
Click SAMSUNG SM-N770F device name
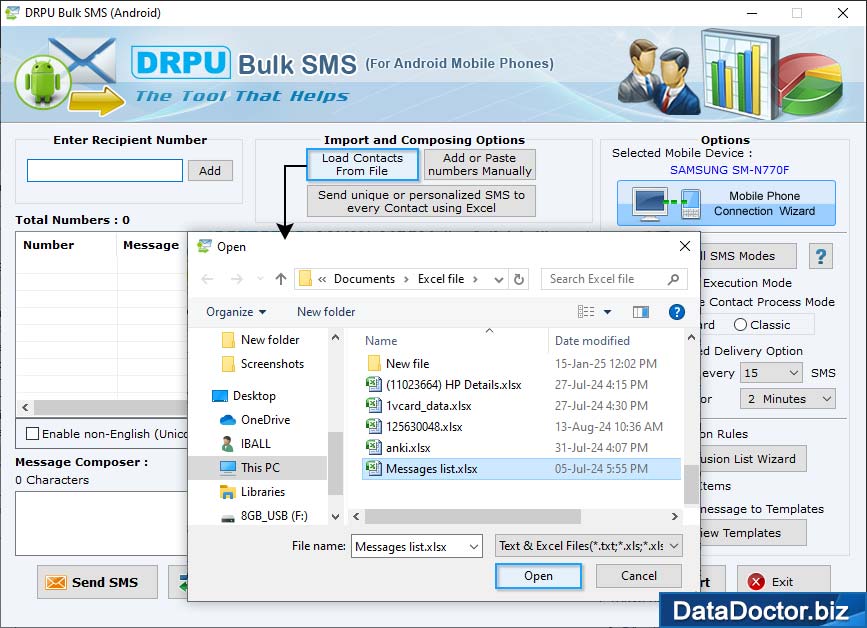point(729,170)
